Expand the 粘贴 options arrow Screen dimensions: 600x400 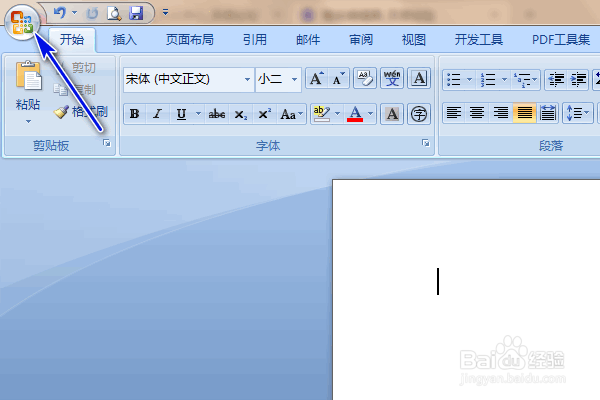coord(28,121)
